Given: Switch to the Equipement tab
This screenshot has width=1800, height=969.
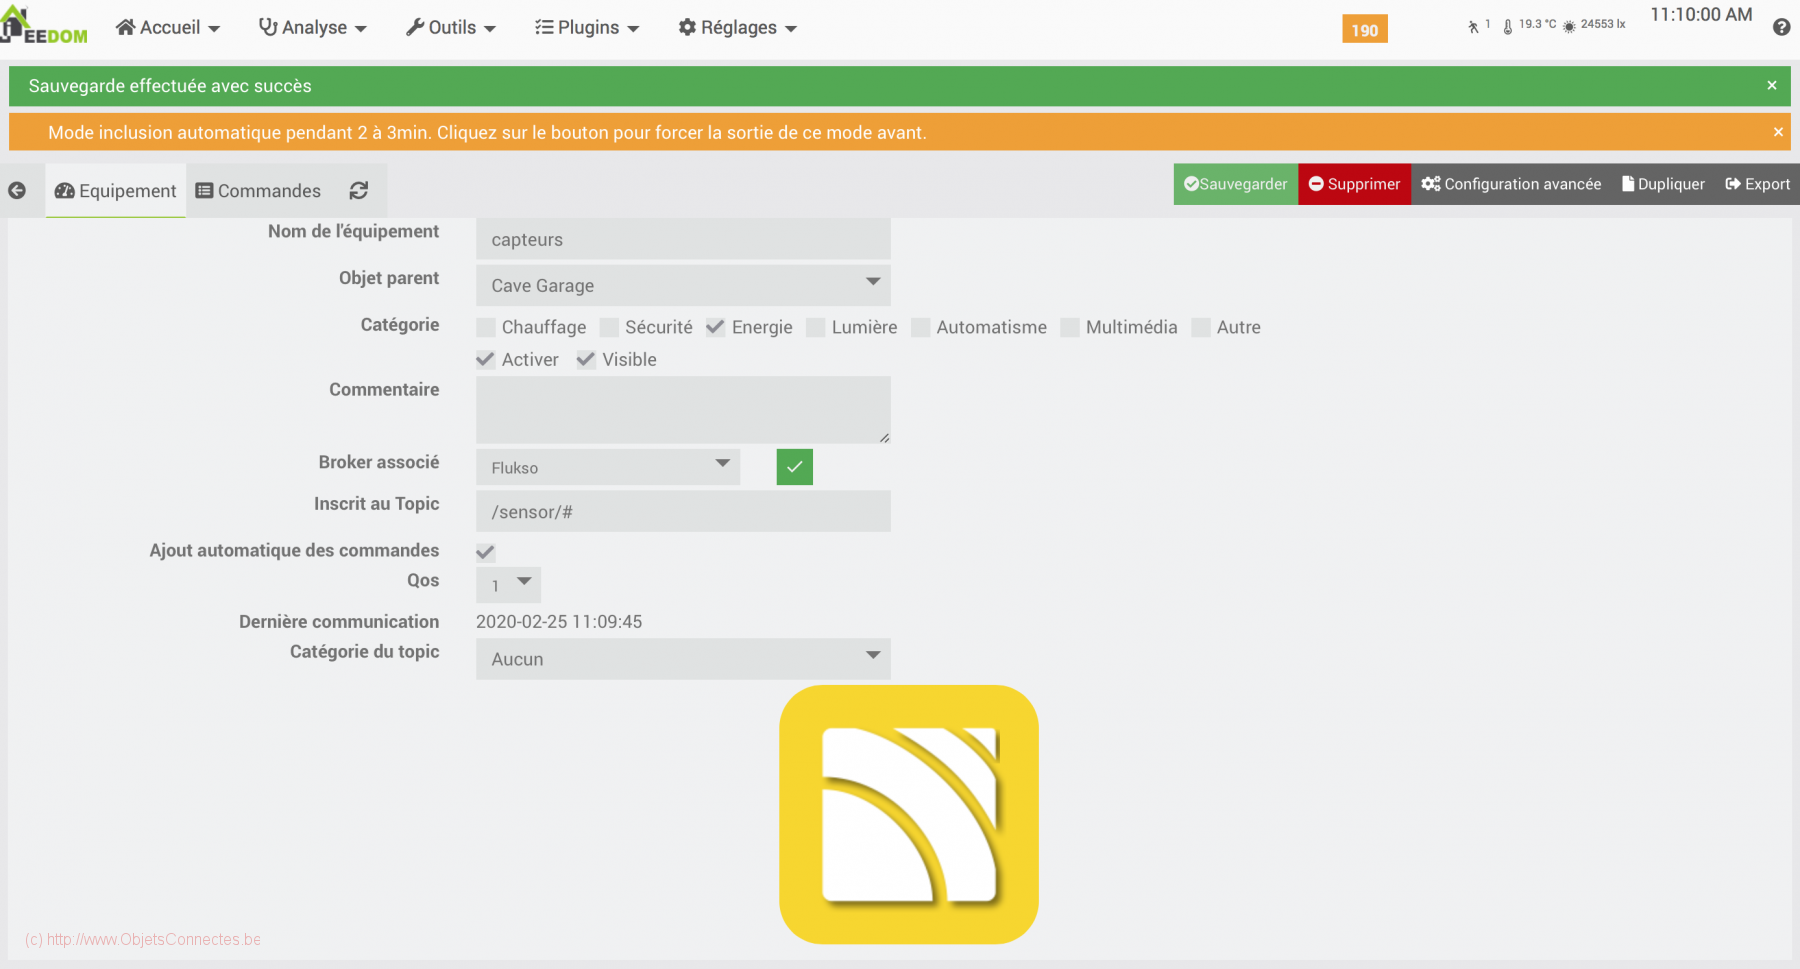Looking at the screenshot, I should pos(116,191).
